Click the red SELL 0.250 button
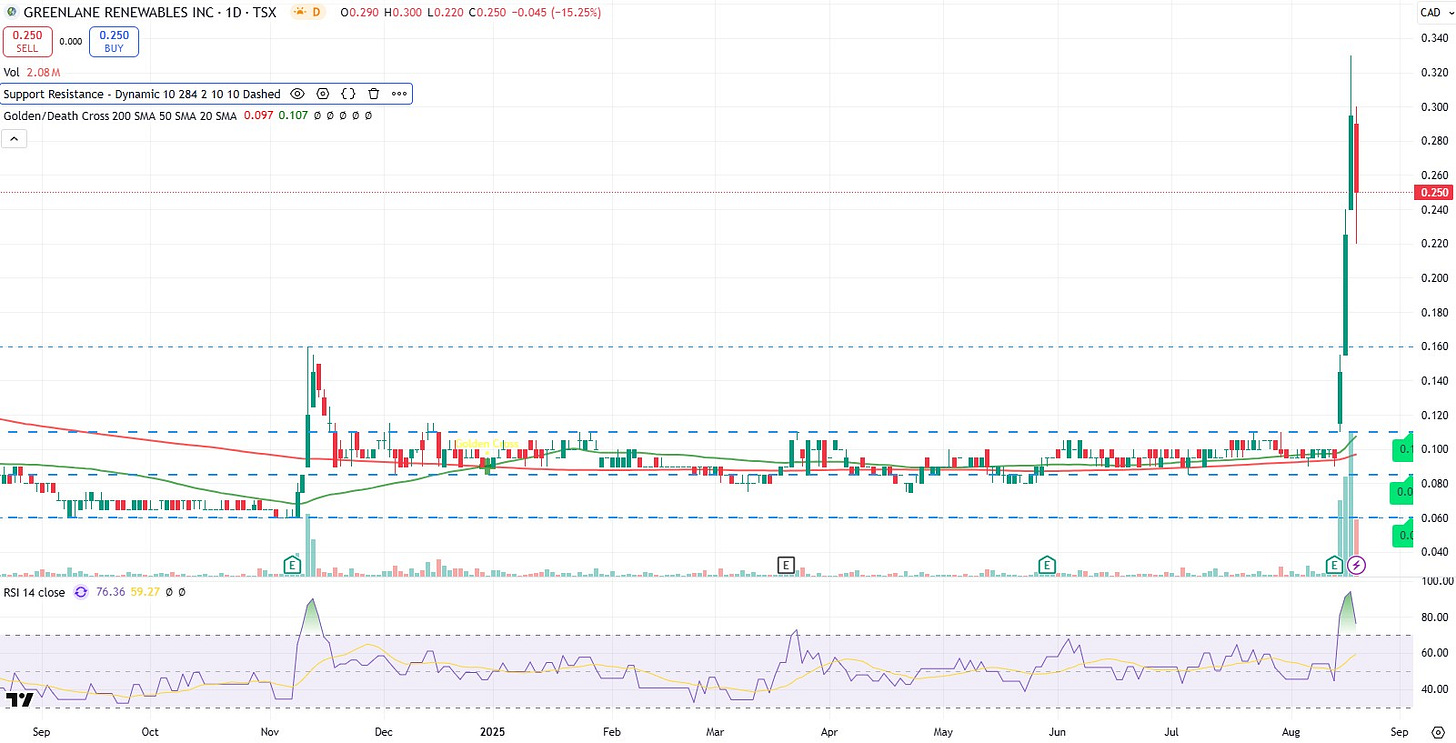1456x743 pixels. [x=27, y=41]
